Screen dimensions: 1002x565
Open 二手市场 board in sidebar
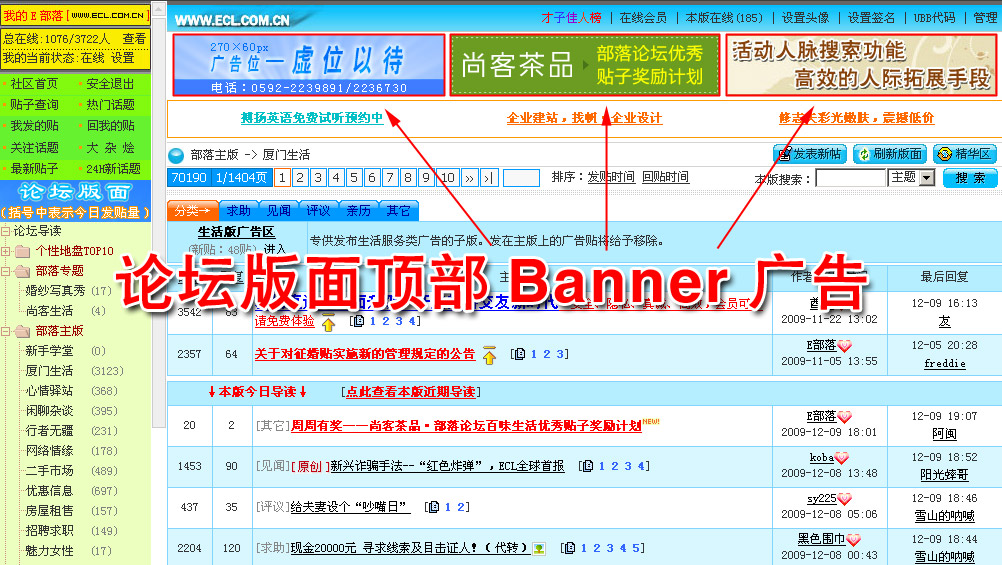(49, 471)
